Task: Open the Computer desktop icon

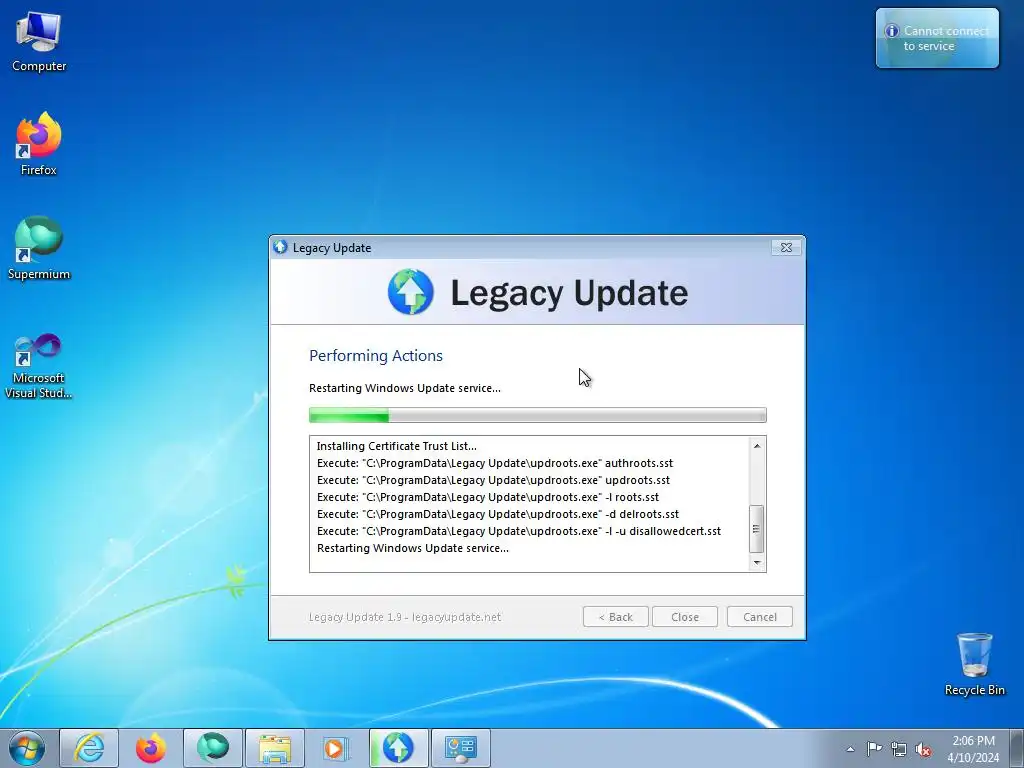Action: tap(39, 41)
